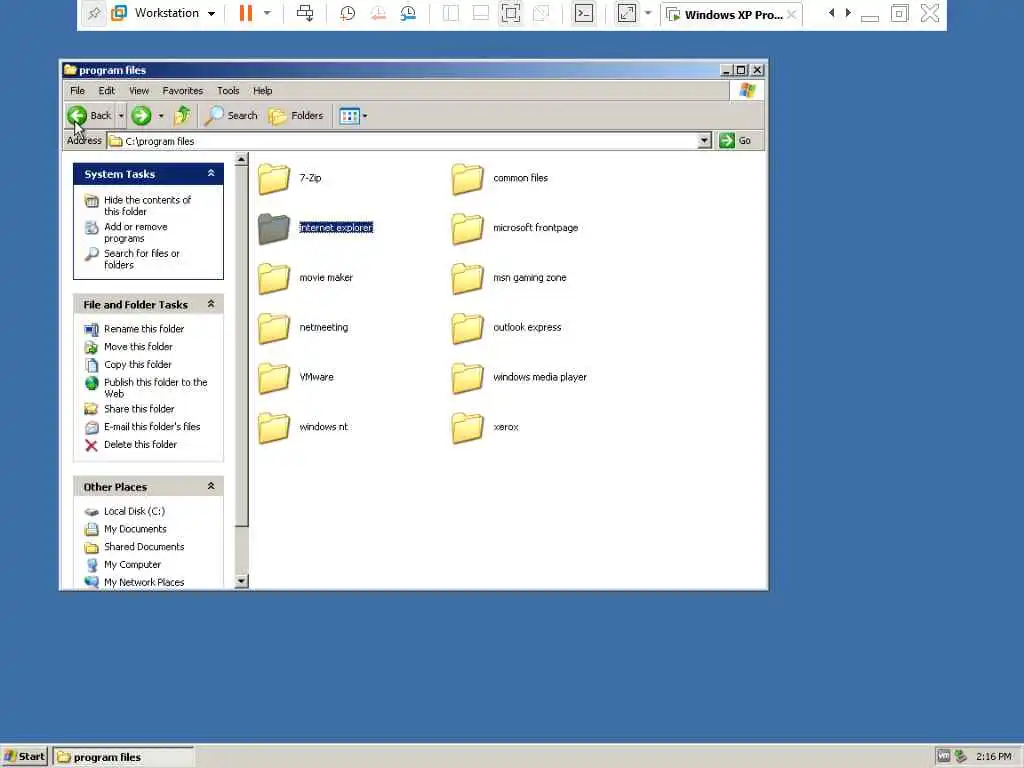
Task: Open the Views dropdown button
Action: pyautogui.click(x=353, y=116)
